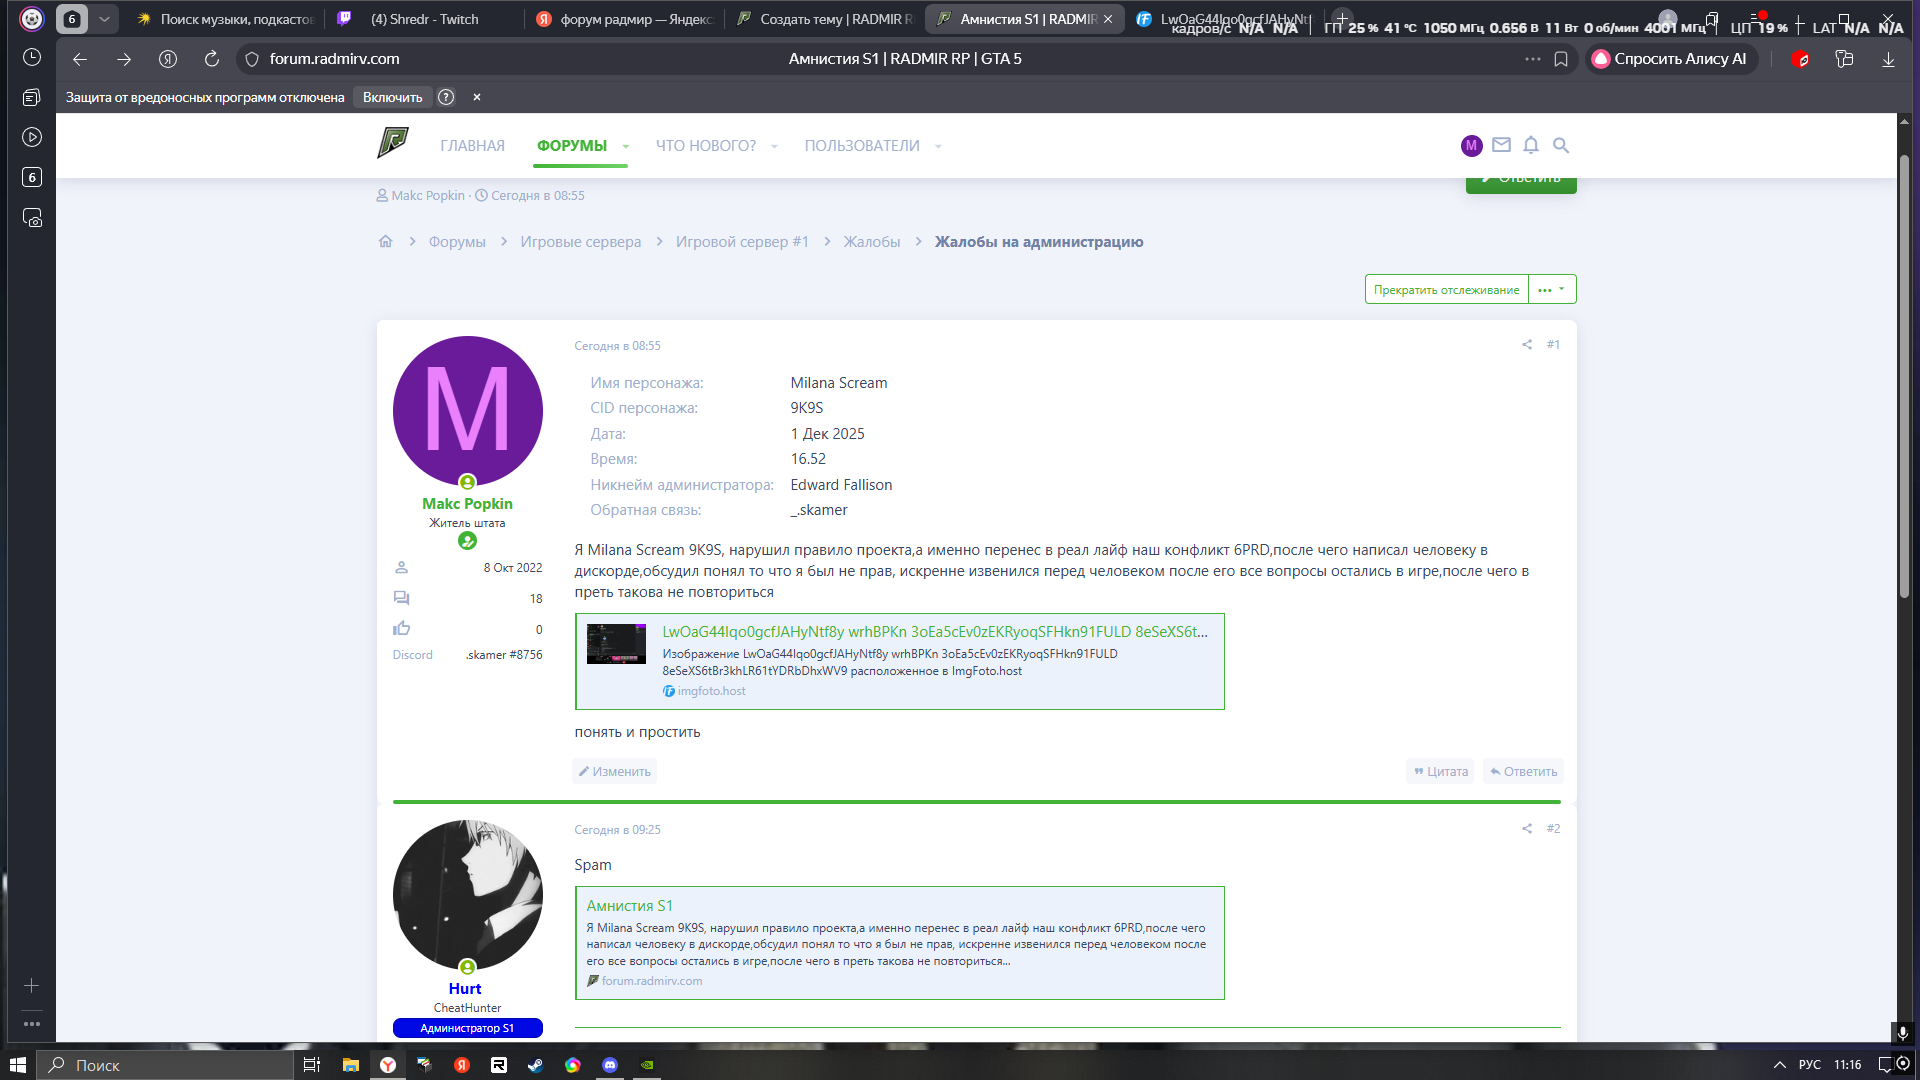Image resolution: width=1920 pixels, height=1080 pixels.
Task: Open the imgfoto.host image thumbnail
Action: (x=616, y=644)
